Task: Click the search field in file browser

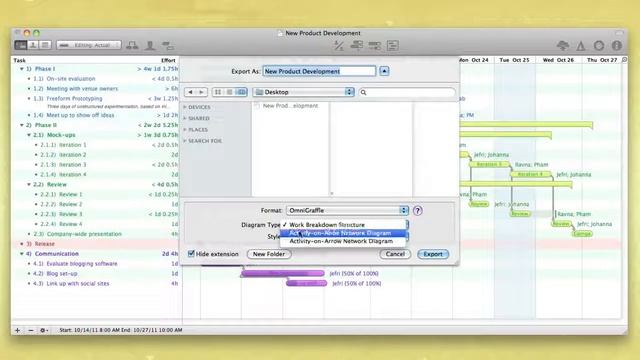Action: pyautogui.click(x=407, y=92)
